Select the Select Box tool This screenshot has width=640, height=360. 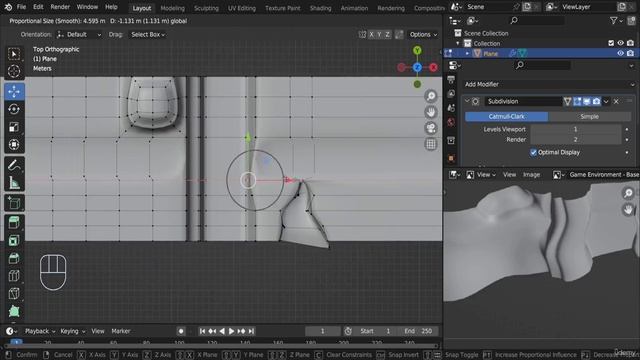click(x=14, y=54)
